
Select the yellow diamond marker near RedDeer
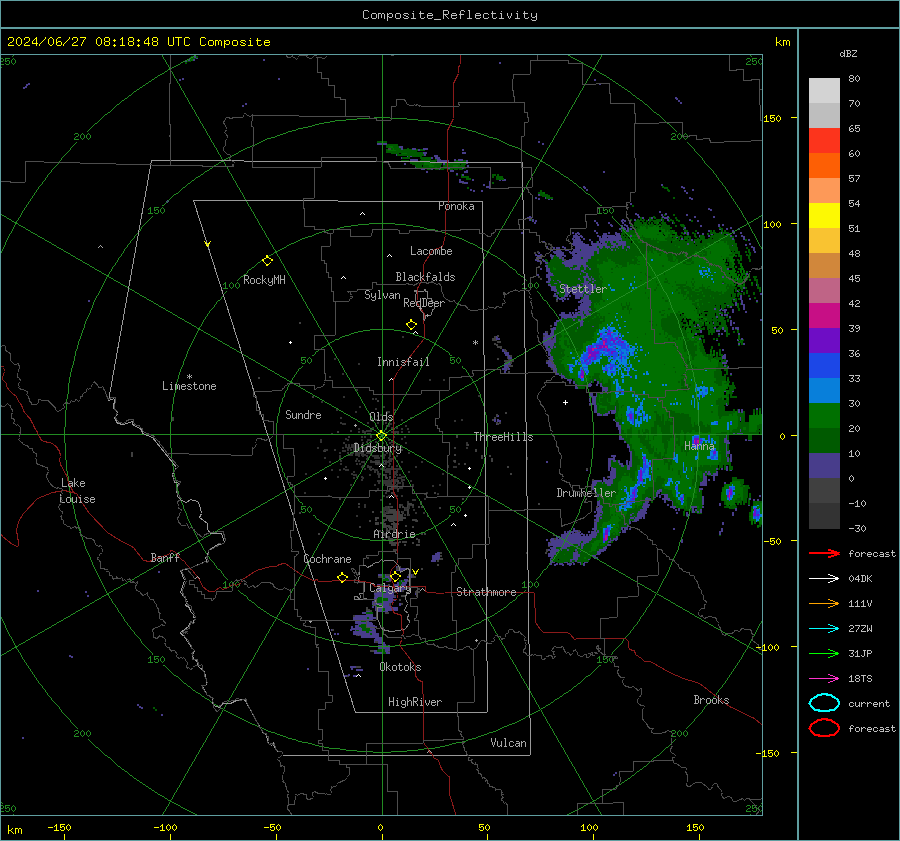(x=411, y=325)
